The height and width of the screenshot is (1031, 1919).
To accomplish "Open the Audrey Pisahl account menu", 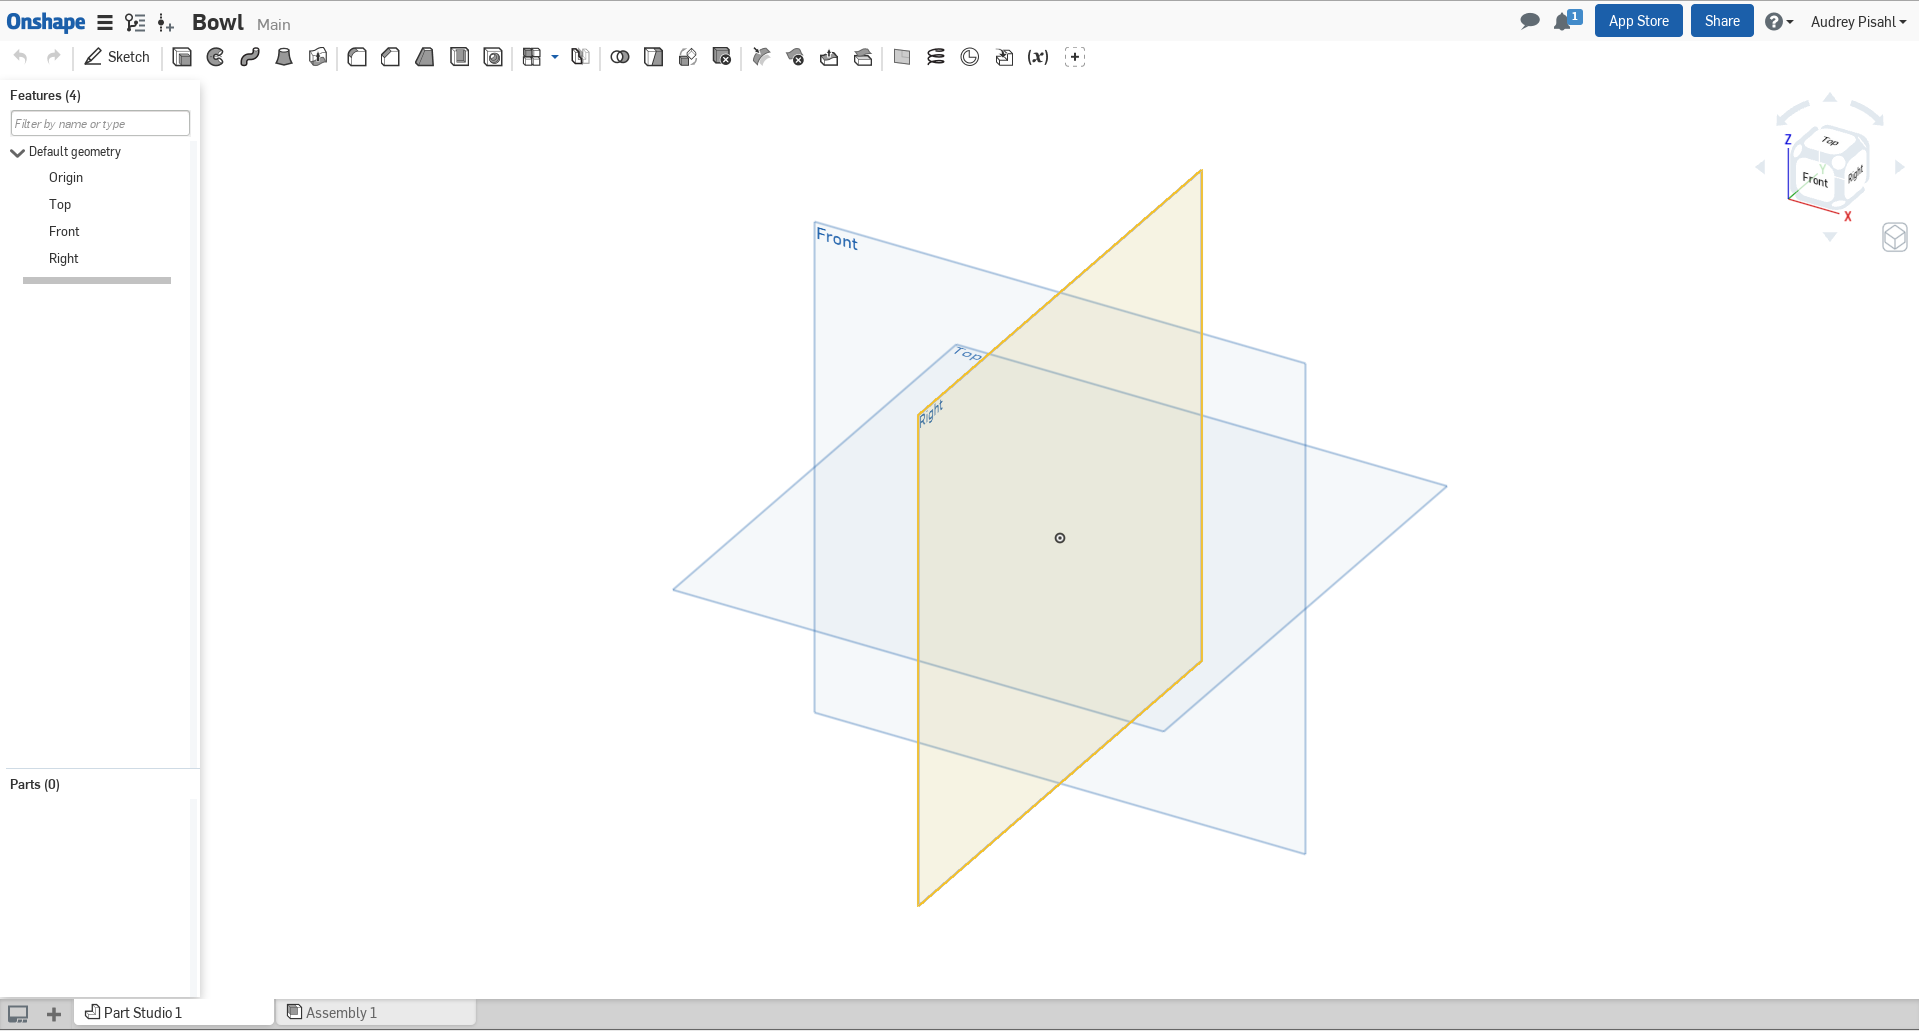I will (1858, 22).
